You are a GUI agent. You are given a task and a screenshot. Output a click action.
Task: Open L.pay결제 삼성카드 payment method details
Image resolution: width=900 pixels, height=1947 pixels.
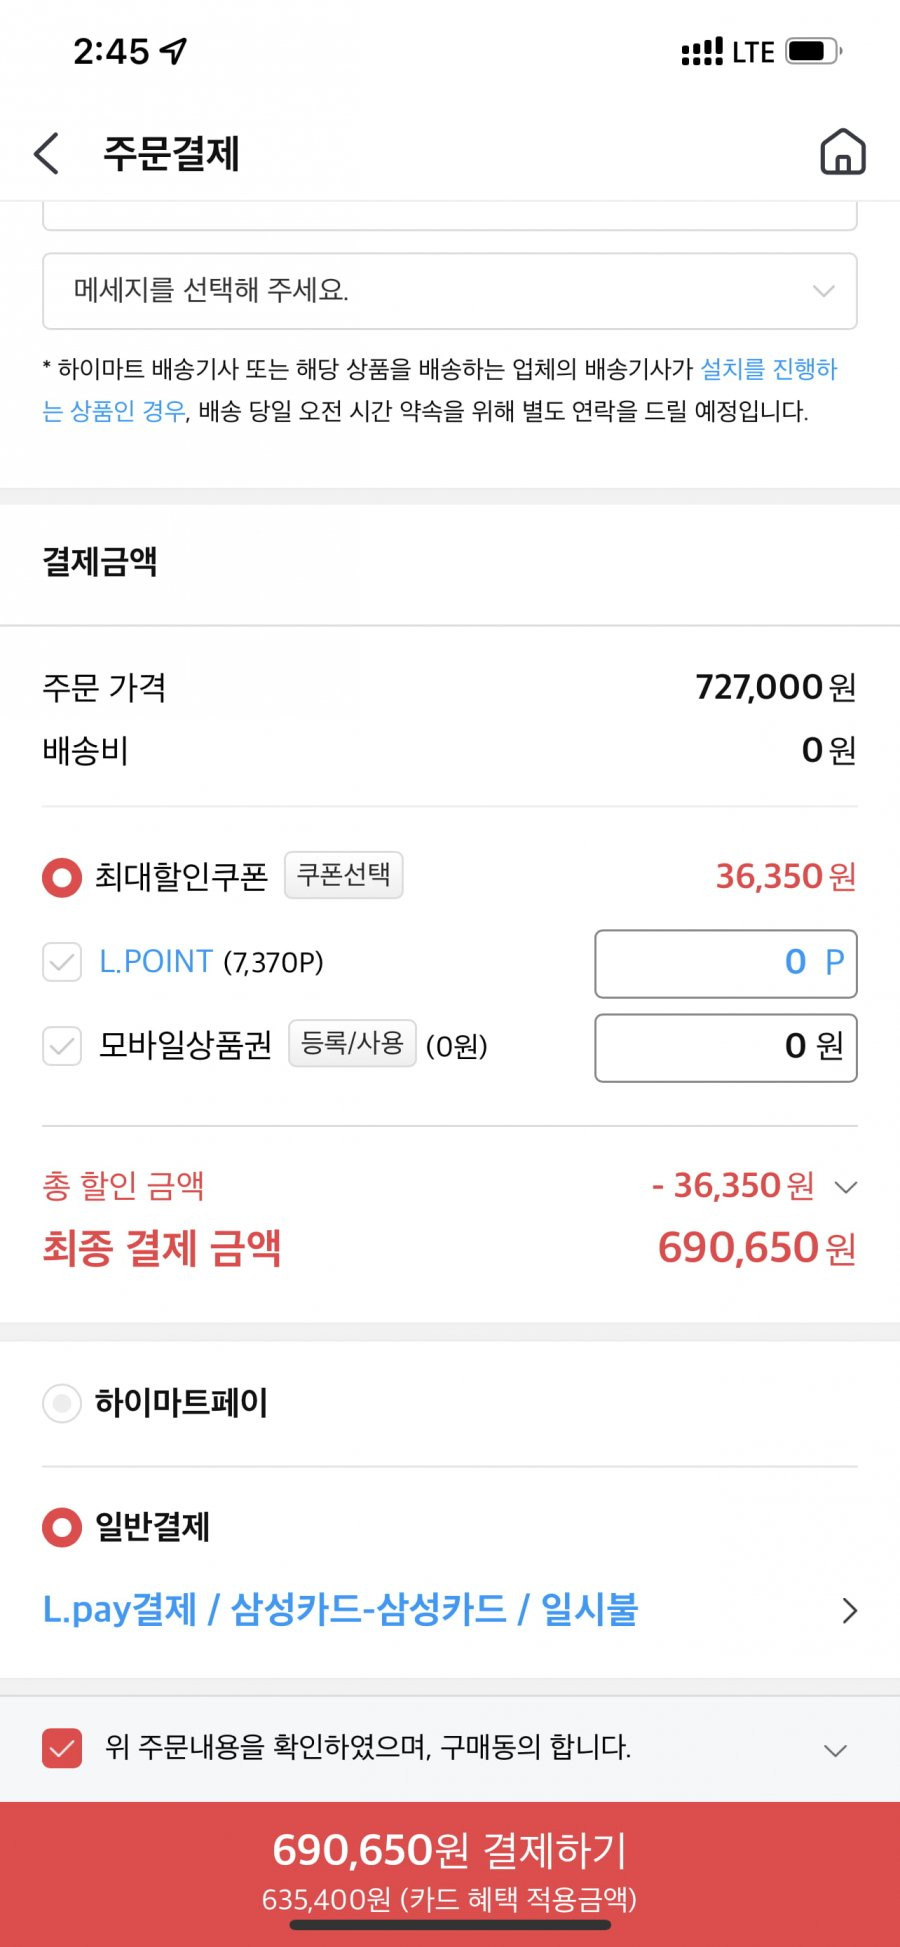coord(450,1610)
